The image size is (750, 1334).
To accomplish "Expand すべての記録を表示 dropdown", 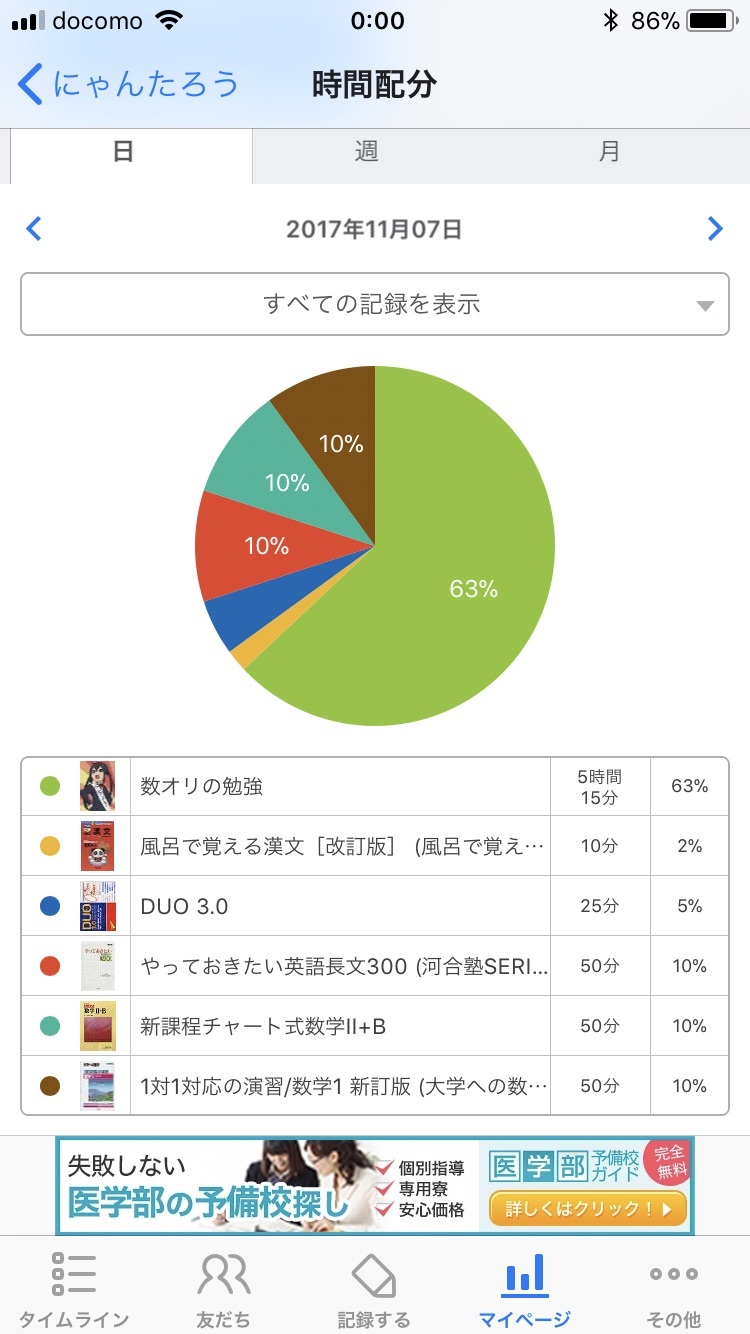I will click(x=375, y=303).
